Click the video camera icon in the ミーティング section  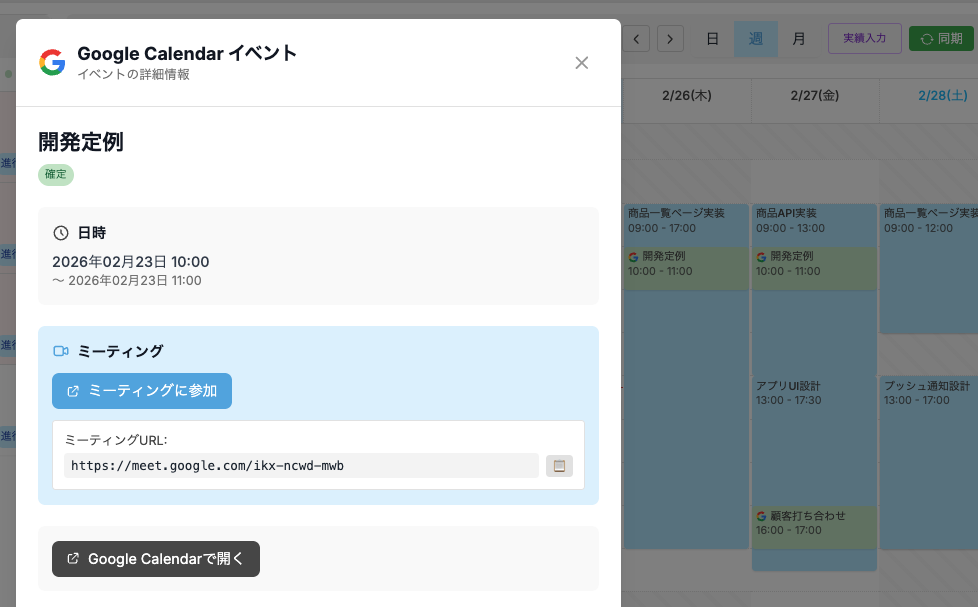(61, 350)
